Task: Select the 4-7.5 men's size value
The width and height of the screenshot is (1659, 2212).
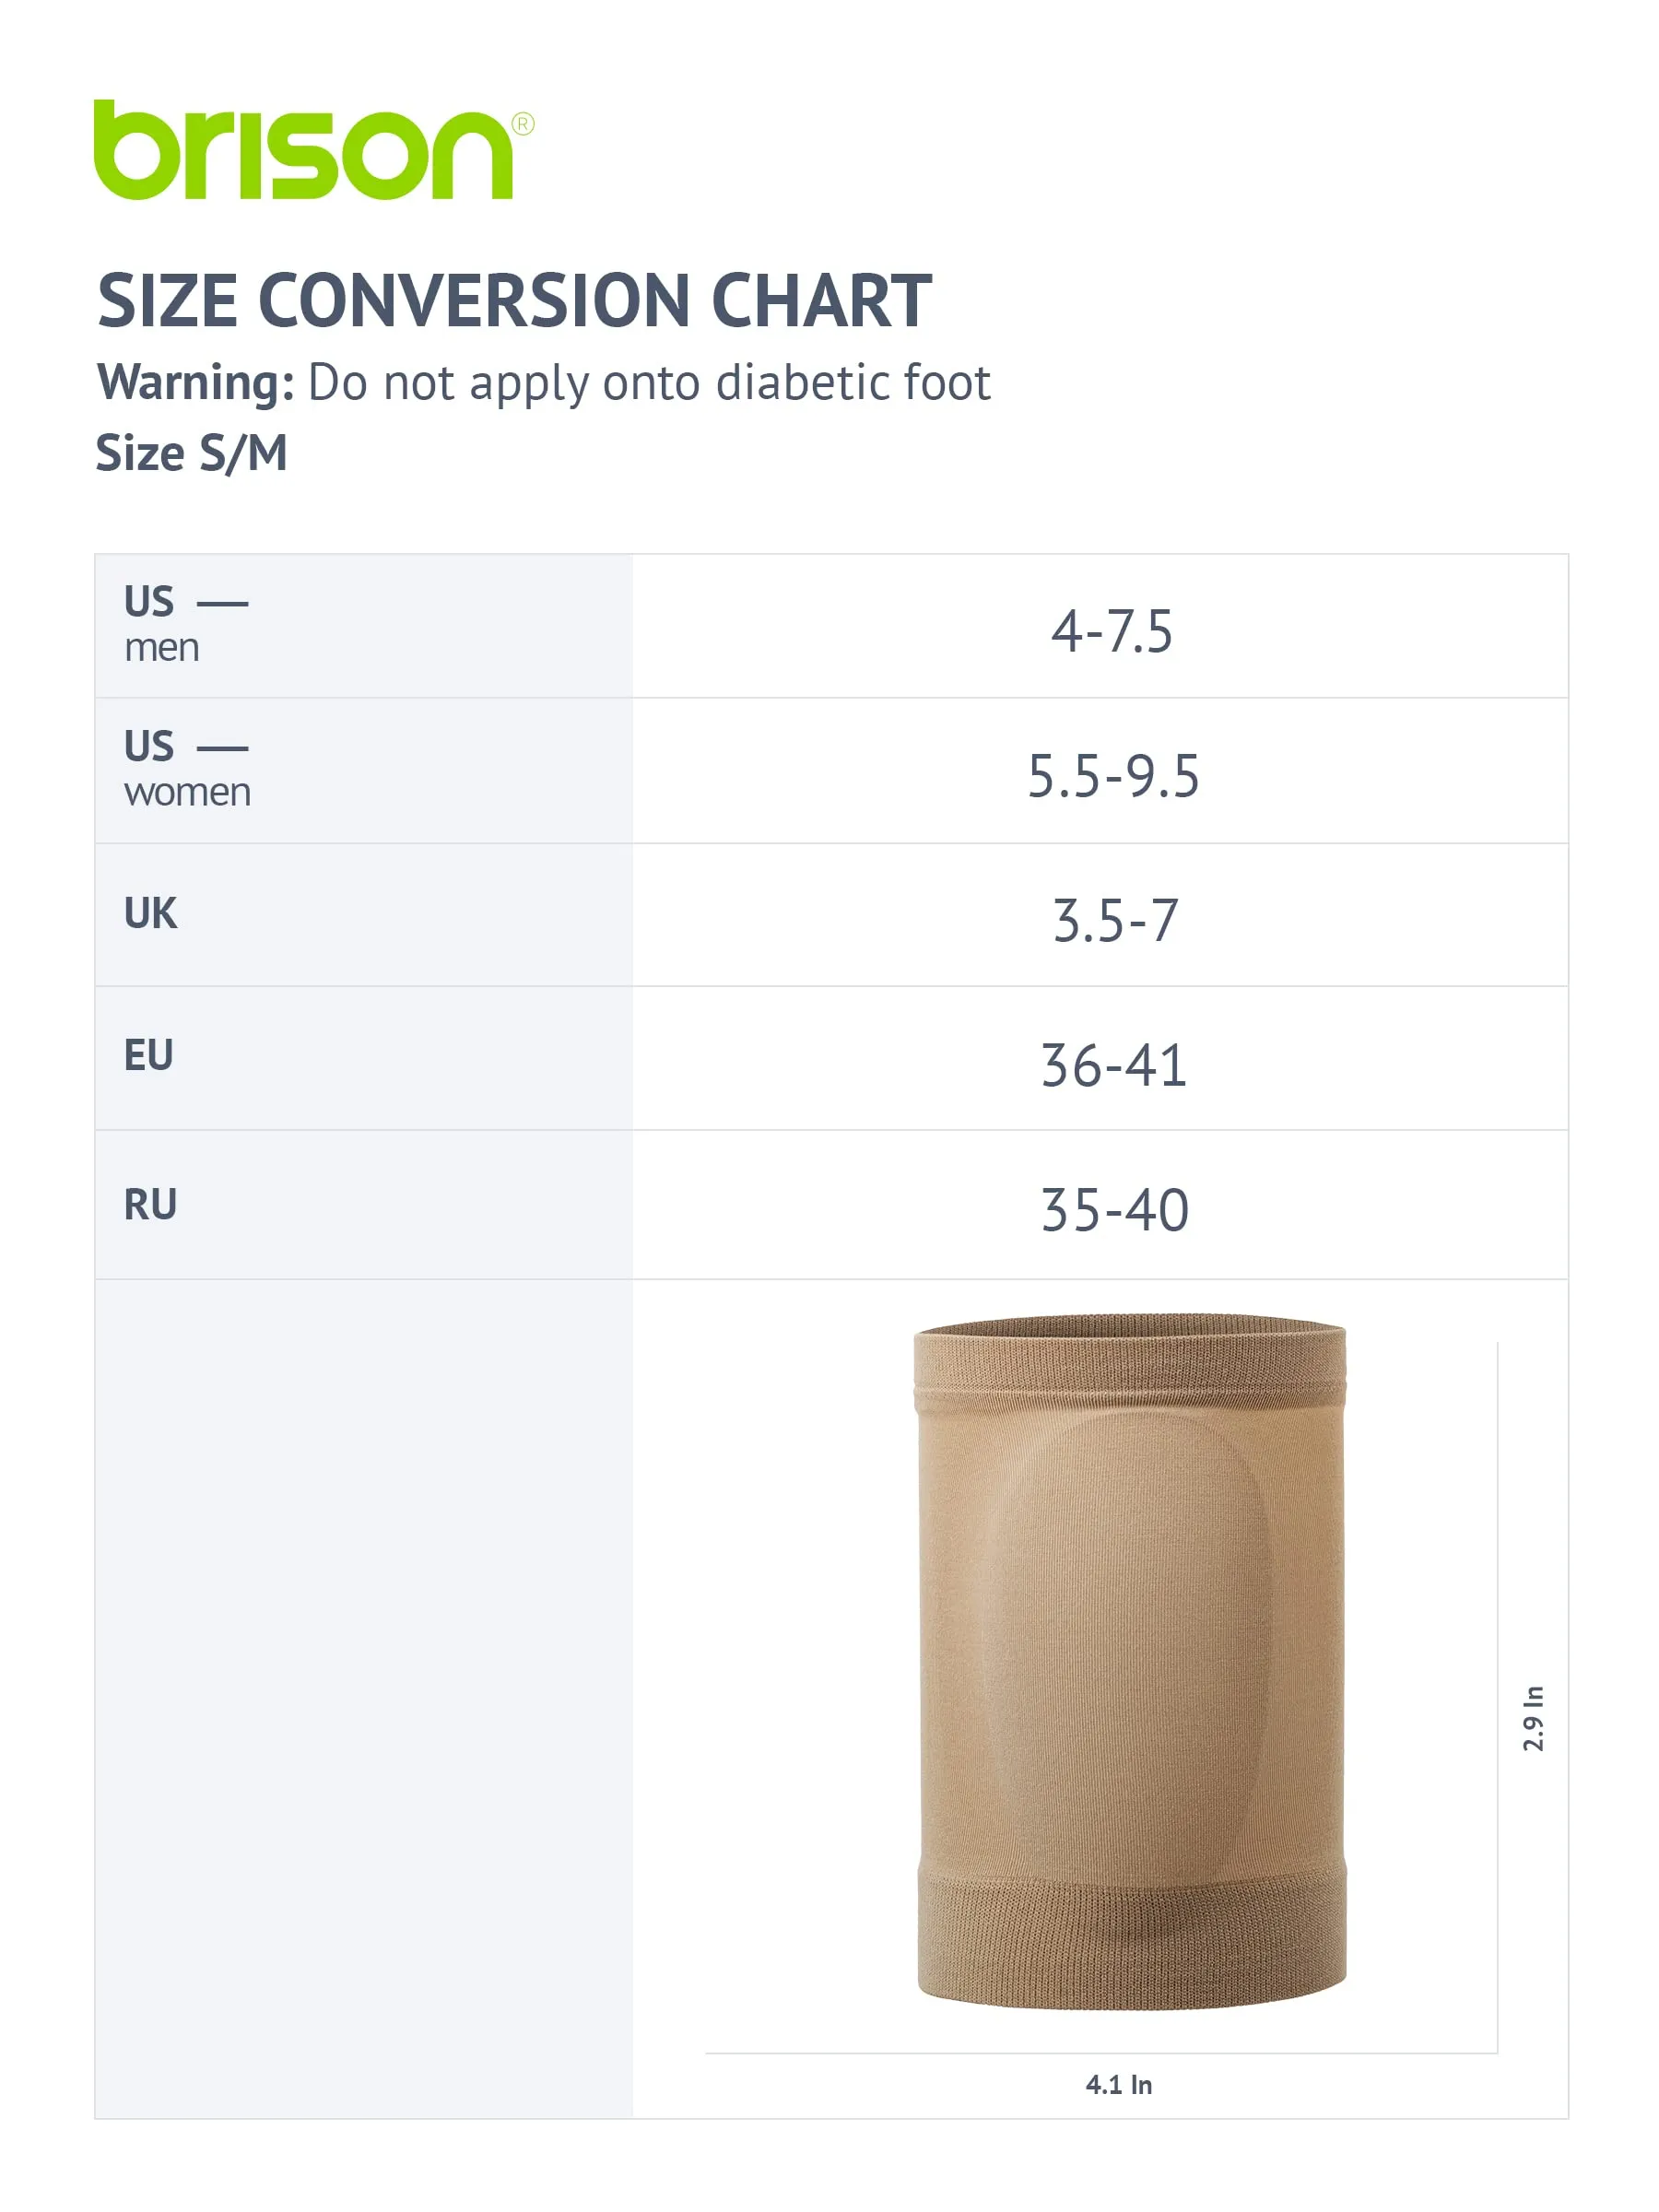Action: point(1112,632)
